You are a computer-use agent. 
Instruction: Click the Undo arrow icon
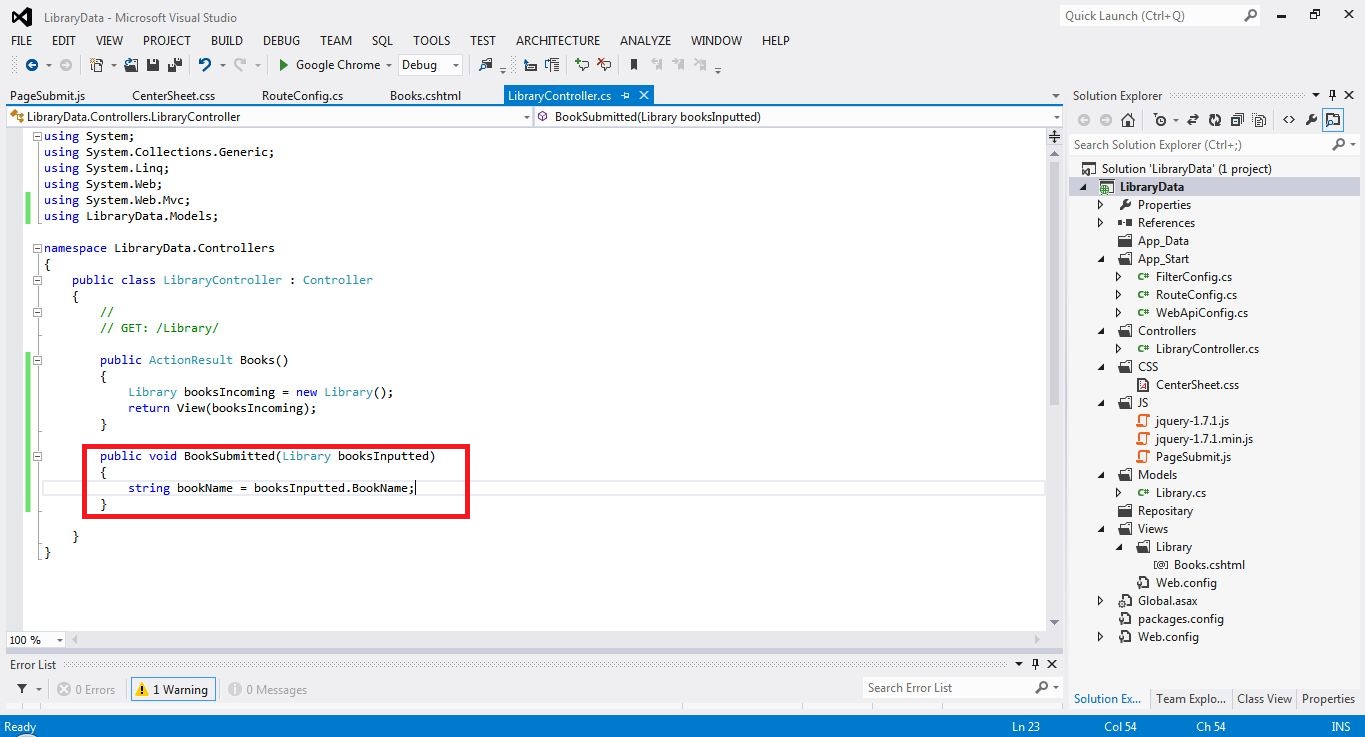coord(205,65)
